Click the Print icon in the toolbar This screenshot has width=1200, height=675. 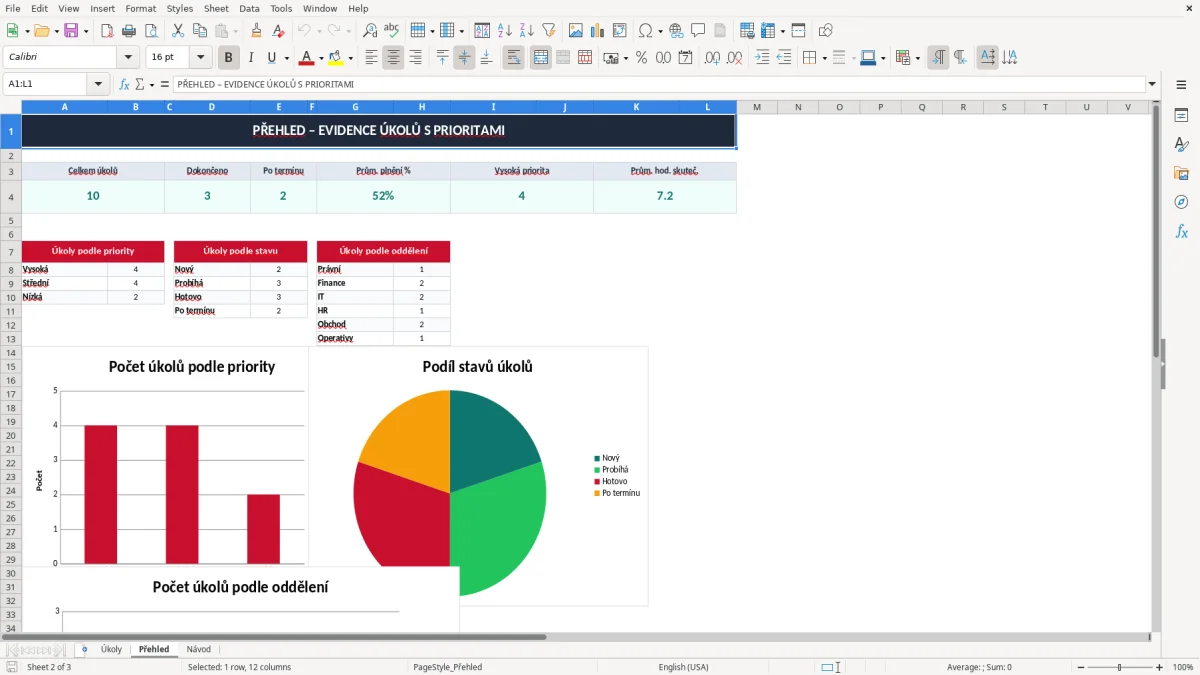tap(129, 31)
